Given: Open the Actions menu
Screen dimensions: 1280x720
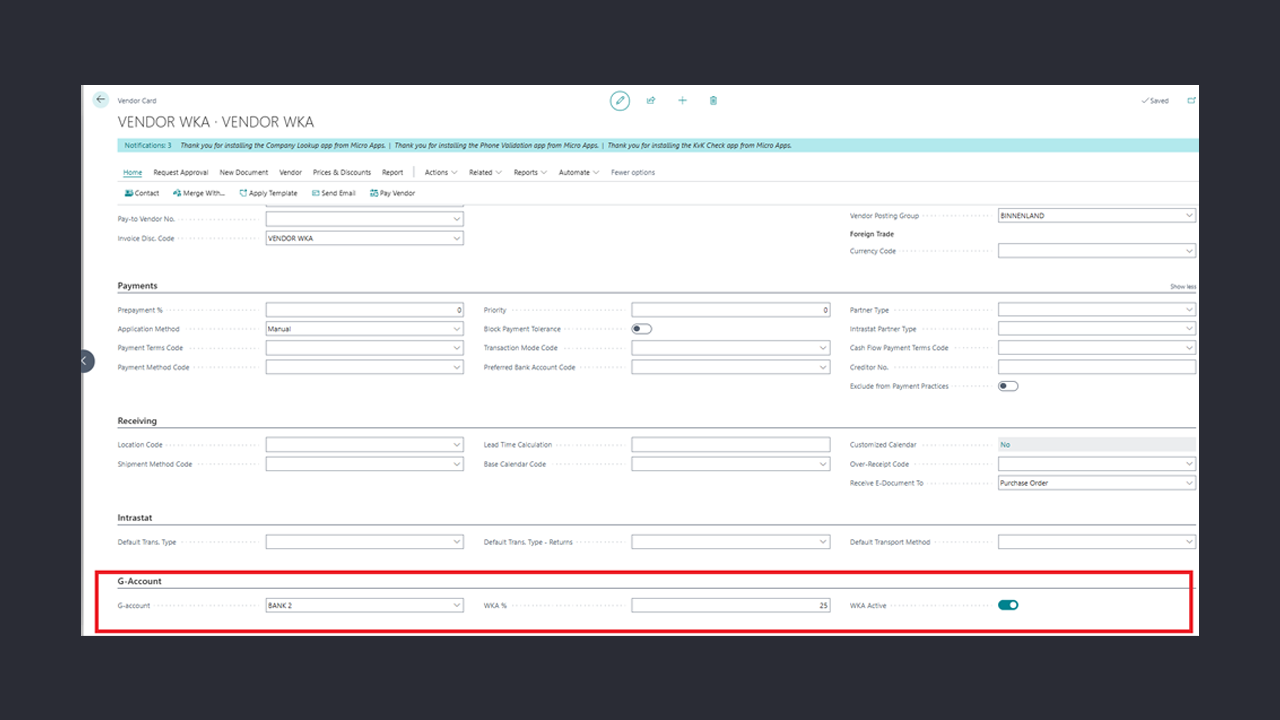Looking at the screenshot, I should click(440, 172).
